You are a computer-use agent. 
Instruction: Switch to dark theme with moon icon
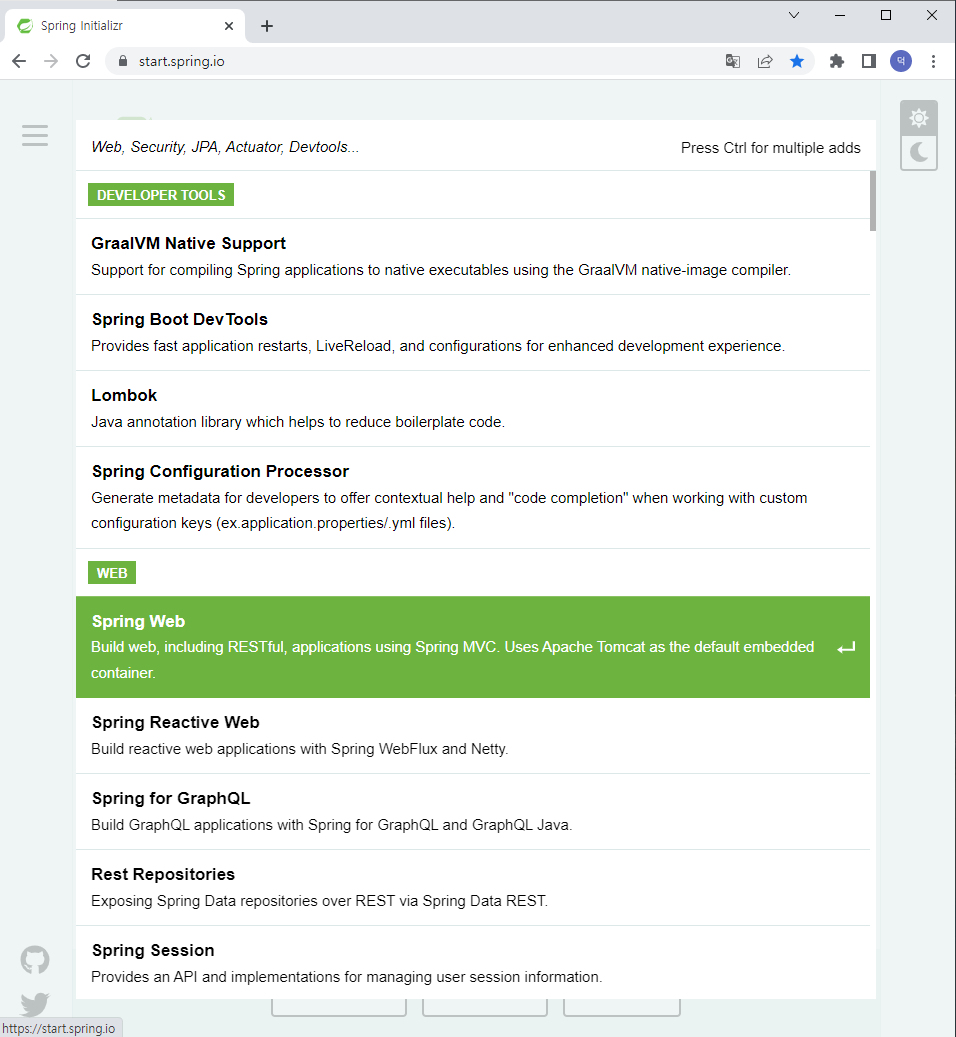click(919, 153)
